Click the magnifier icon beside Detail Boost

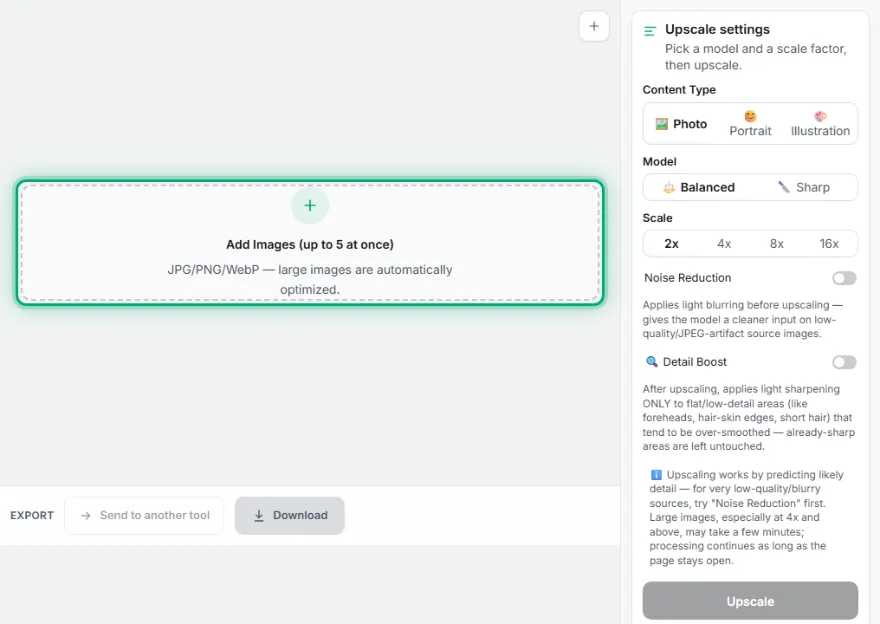click(x=651, y=362)
